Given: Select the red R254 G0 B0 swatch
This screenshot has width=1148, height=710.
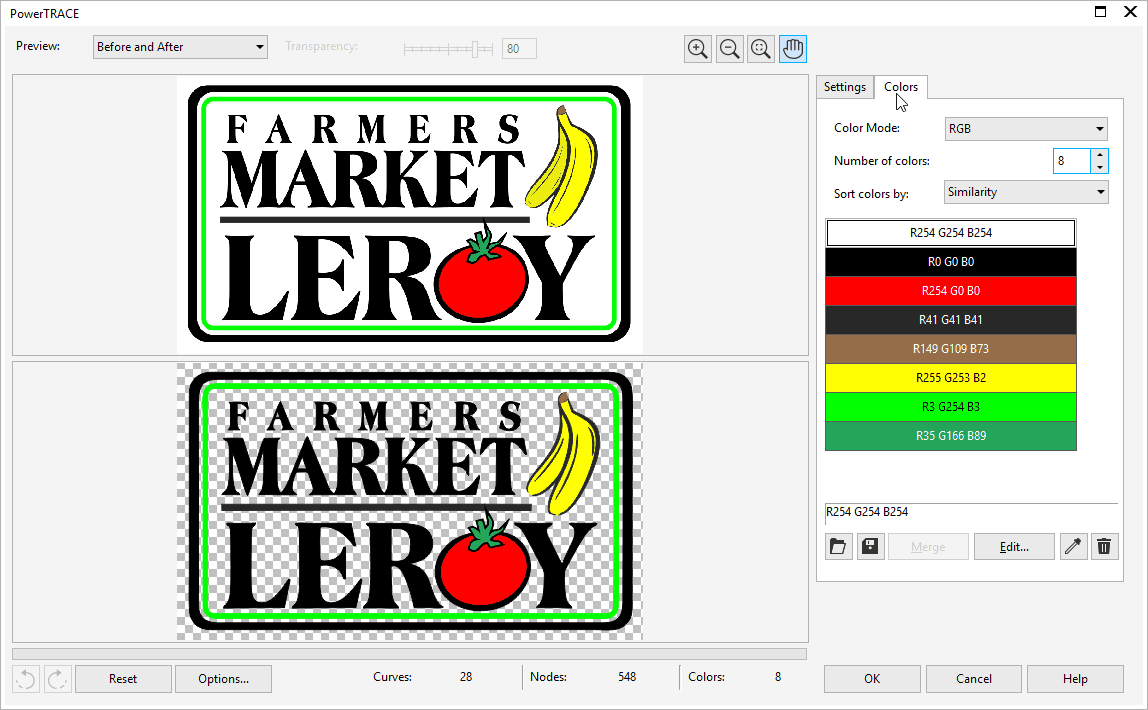Looking at the screenshot, I should 950,290.
